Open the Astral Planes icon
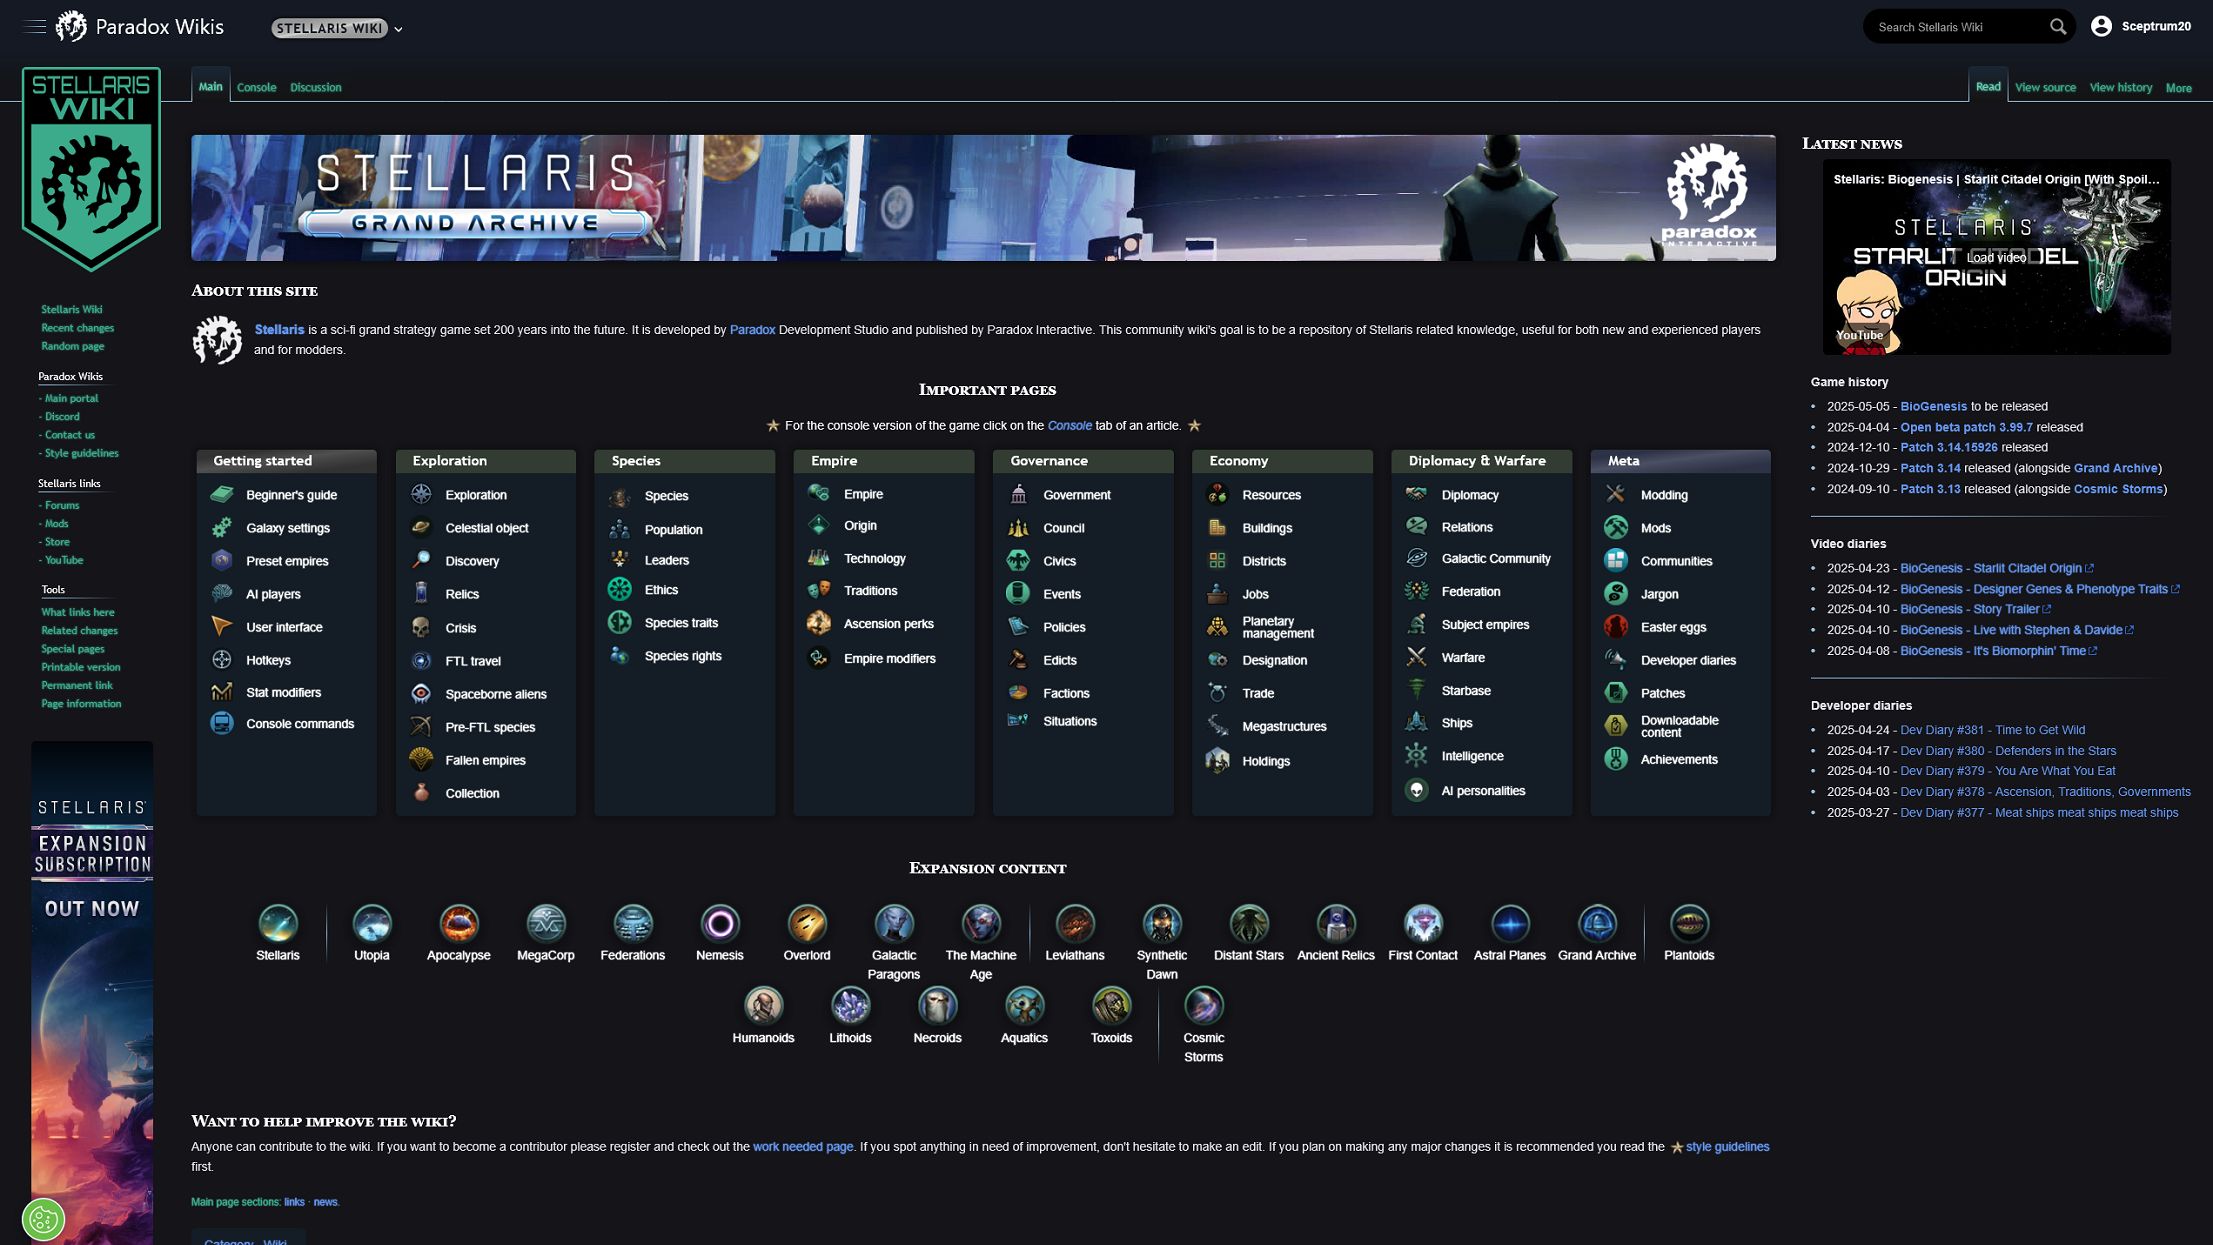 coord(1510,923)
